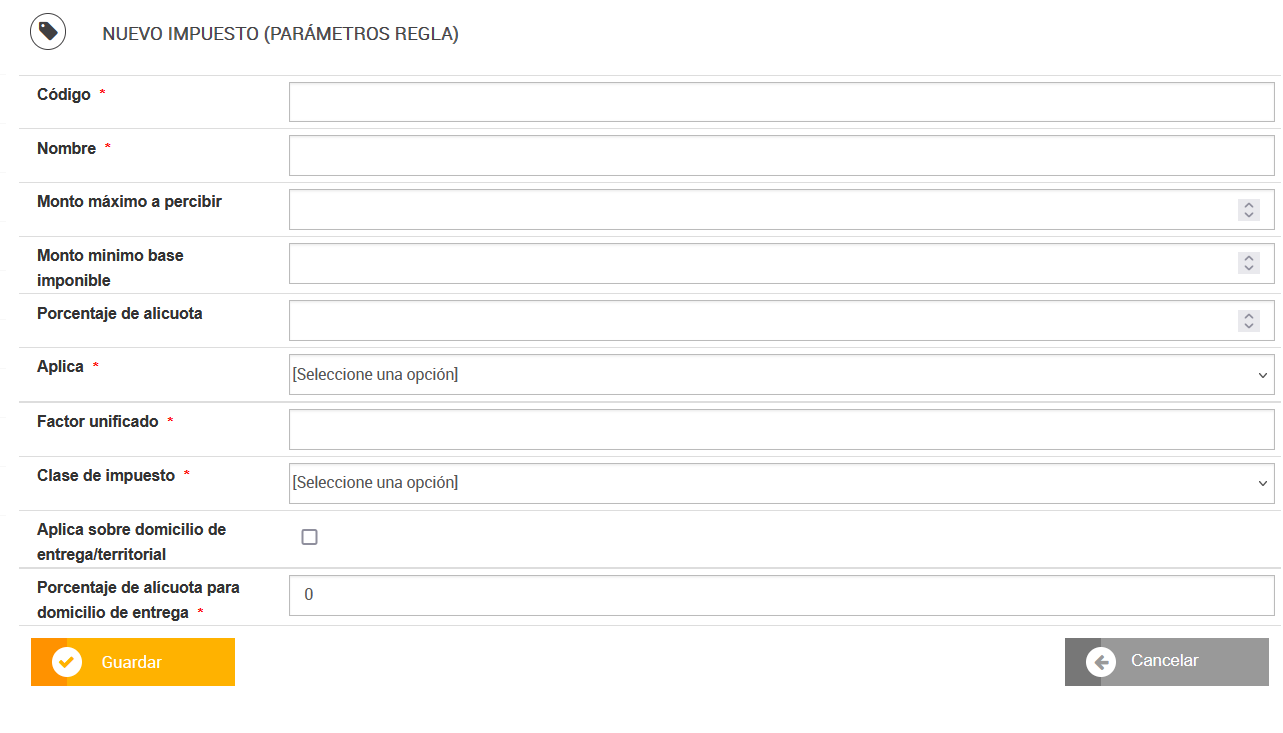Viewport: 1283px width, 733px height.
Task: Click the Factor unificado text field
Action: [x=781, y=429]
